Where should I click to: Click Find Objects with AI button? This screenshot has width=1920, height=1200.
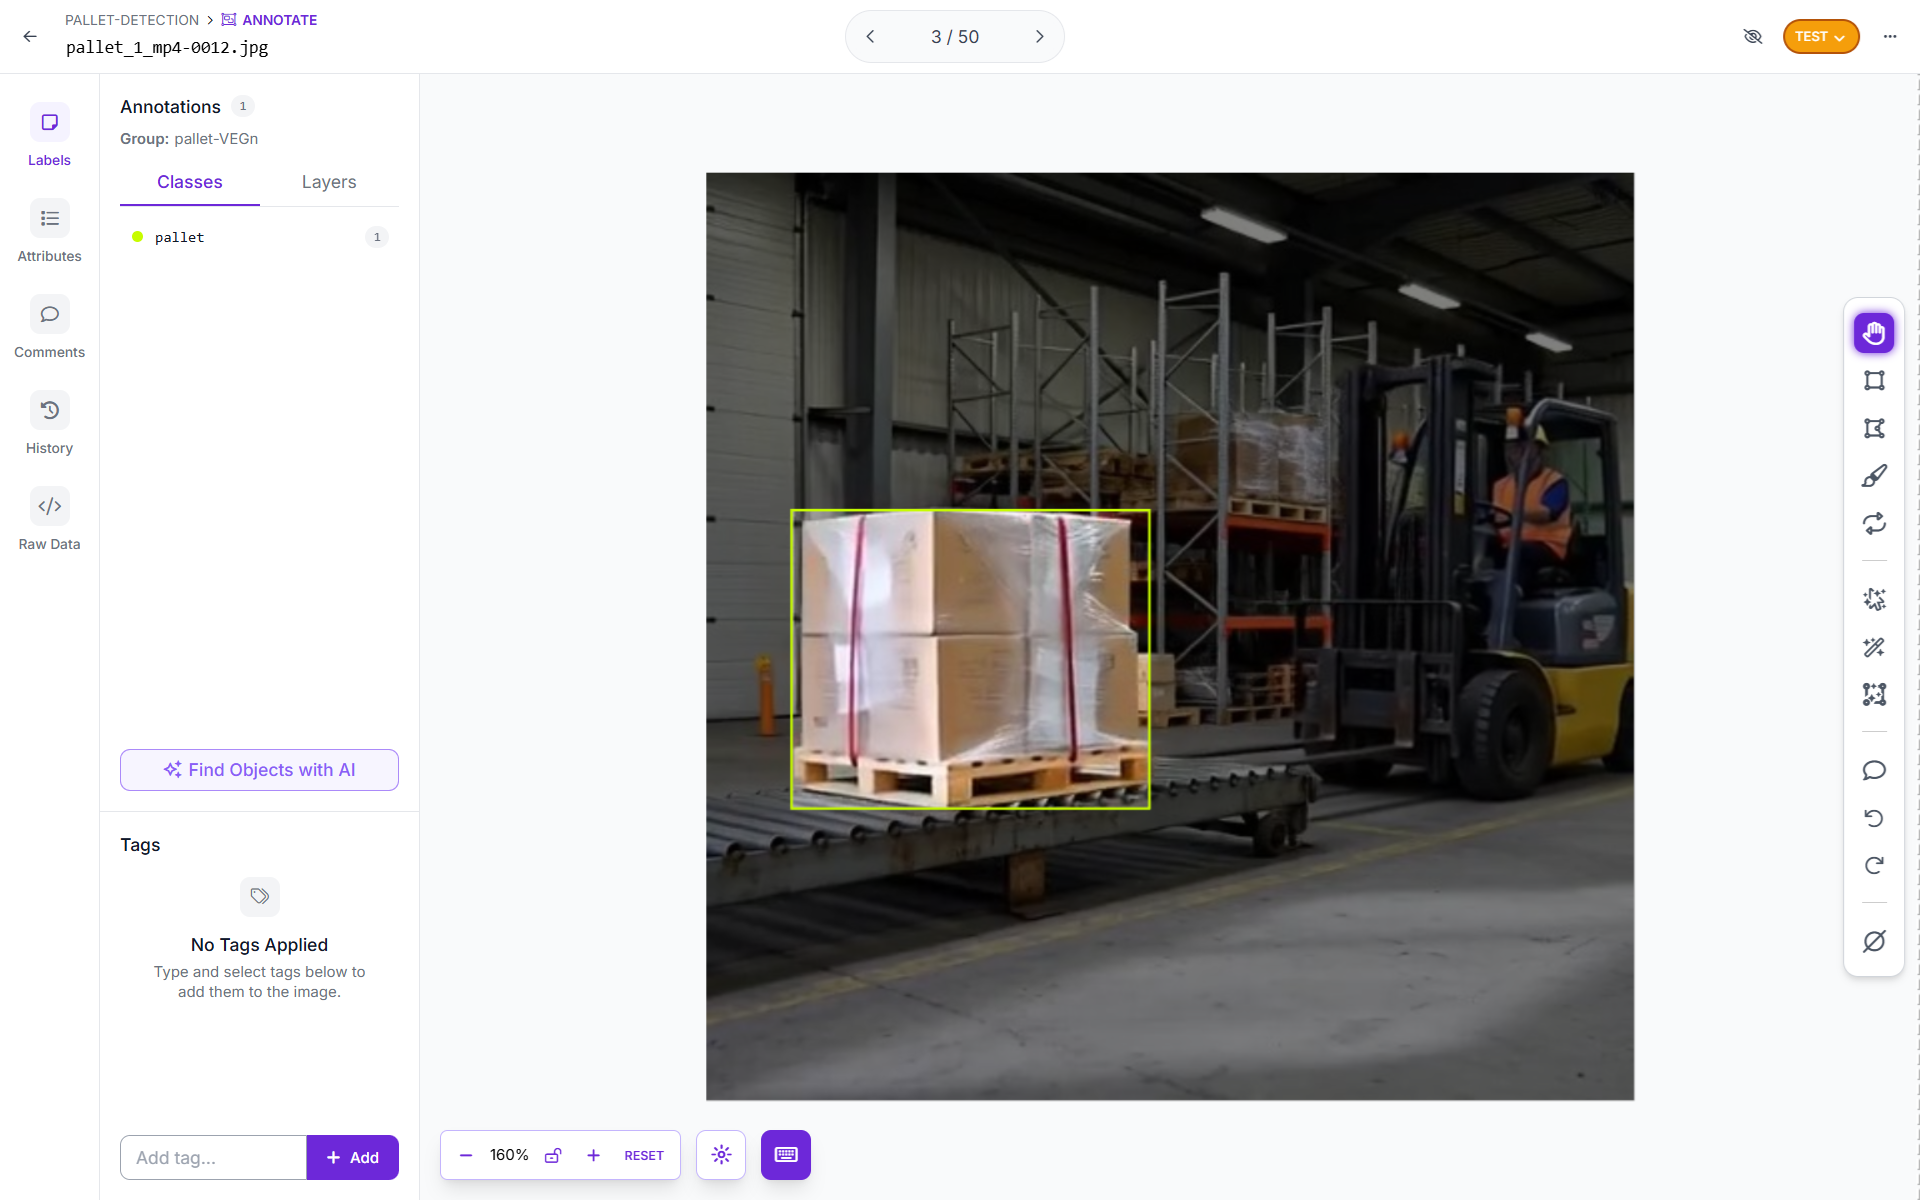coord(259,770)
